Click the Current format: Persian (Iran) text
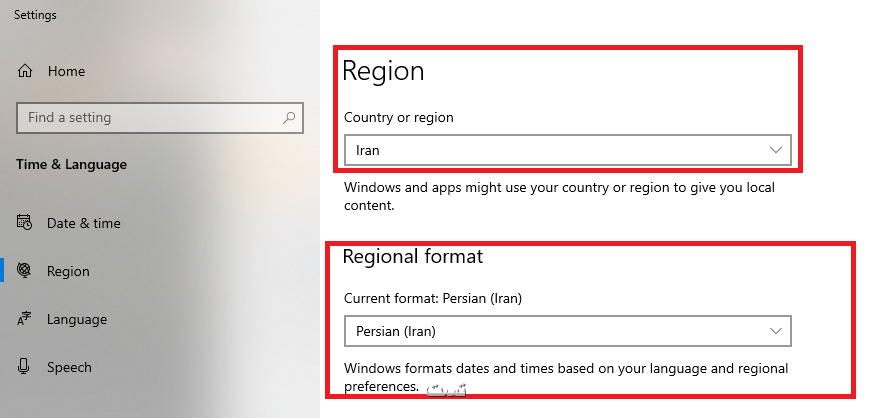Screen dimensions: 891x418 pyautogui.click(x=433, y=298)
